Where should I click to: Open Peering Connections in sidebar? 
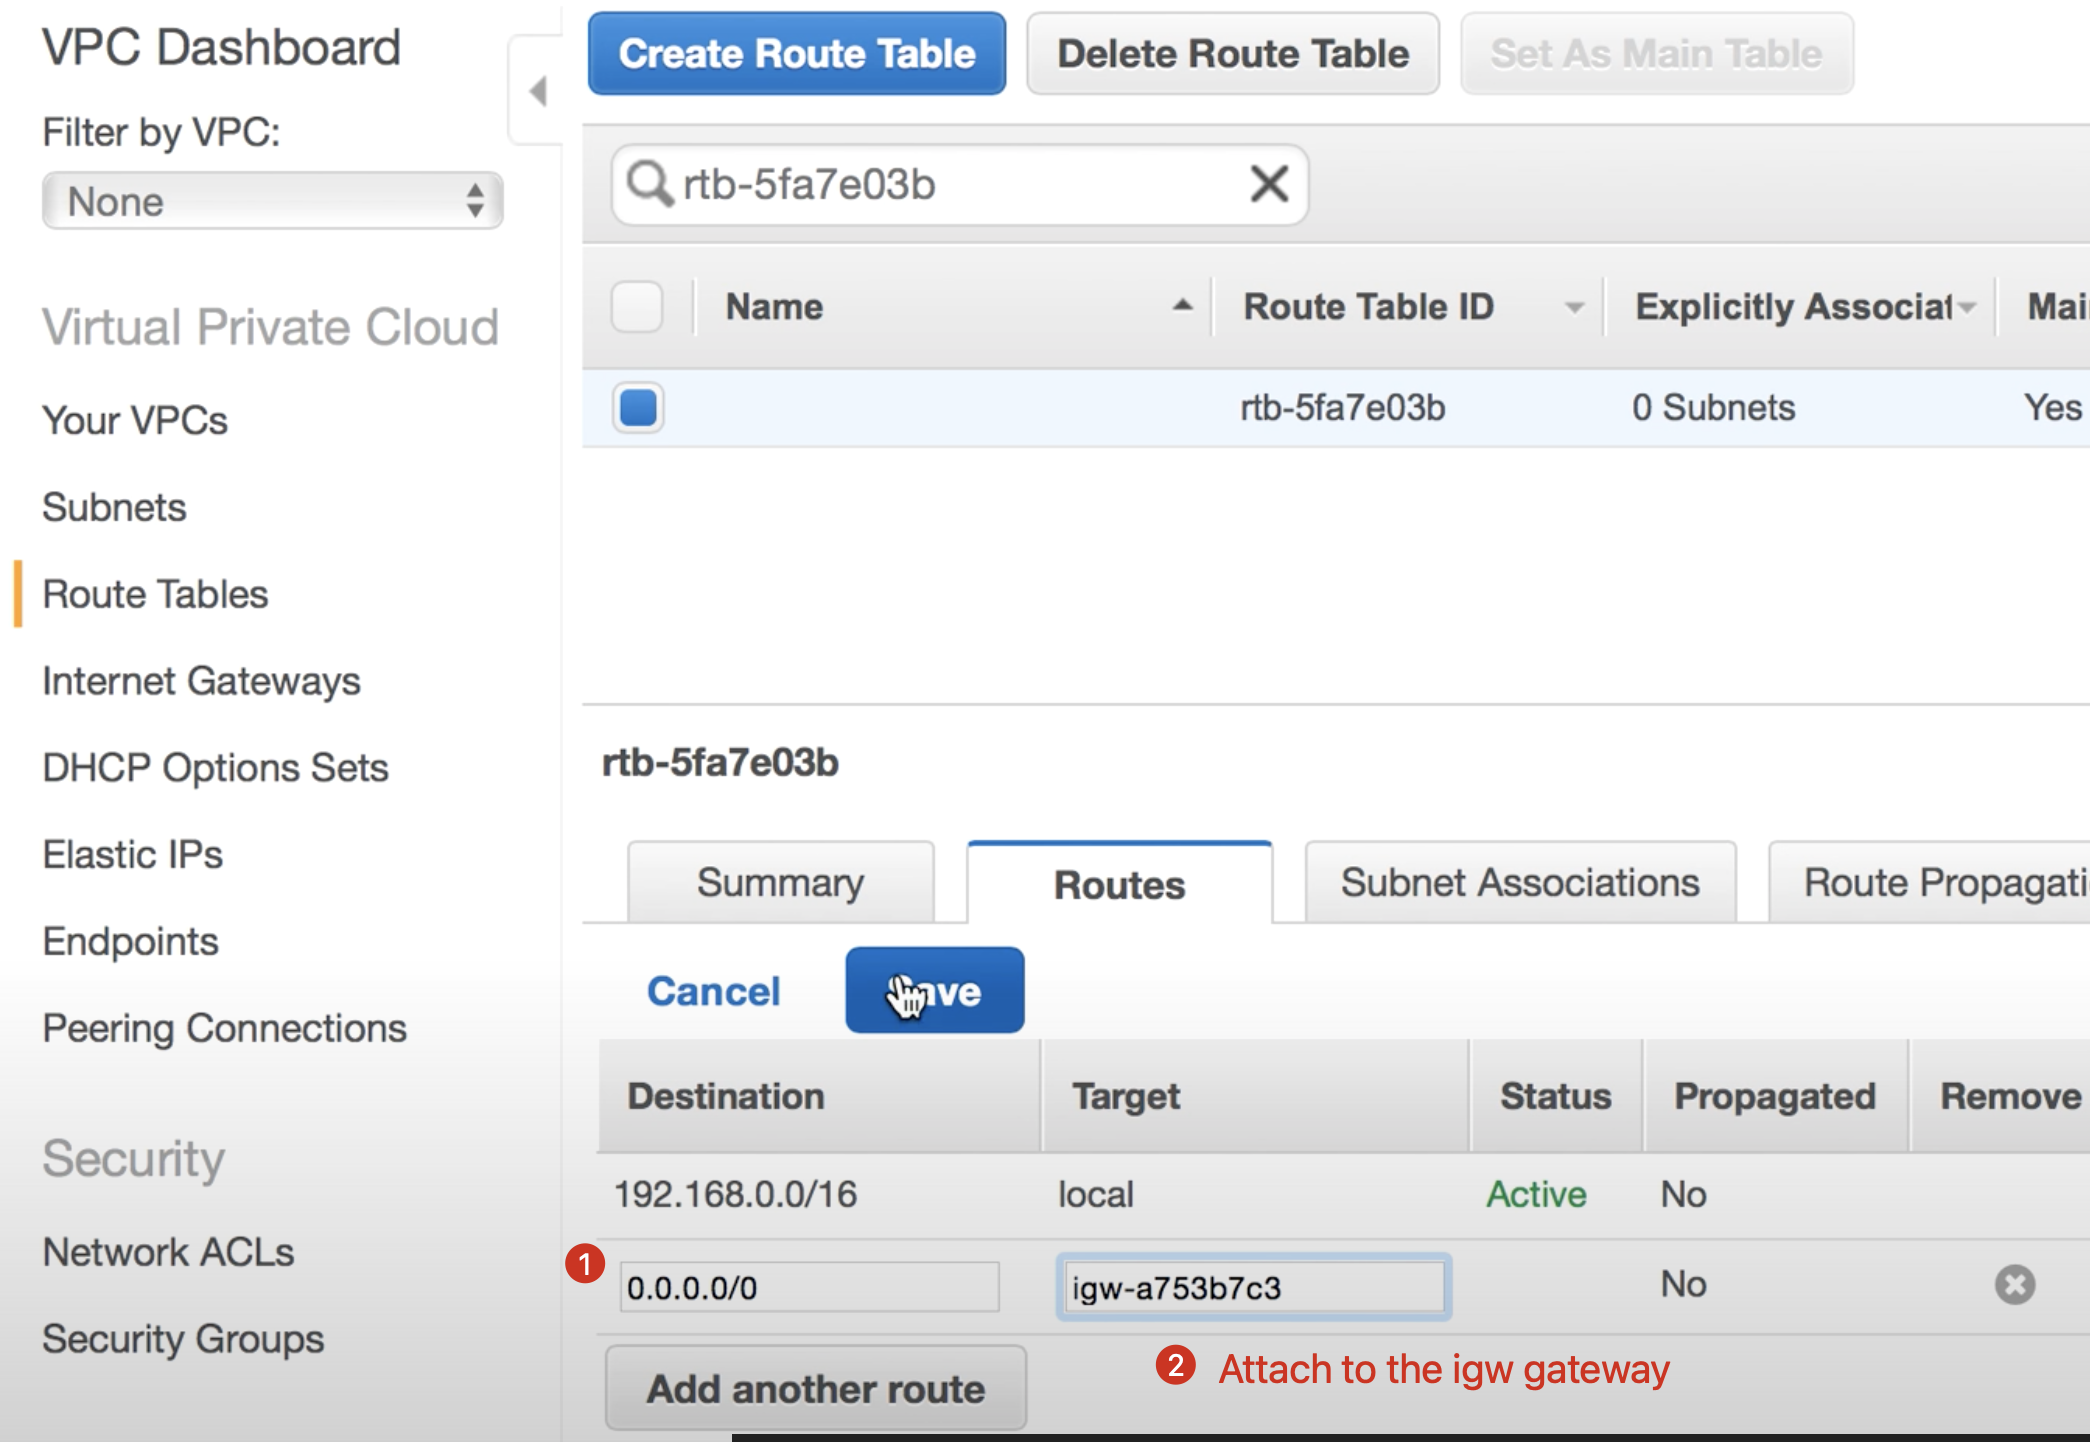[x=224, y=1028]
